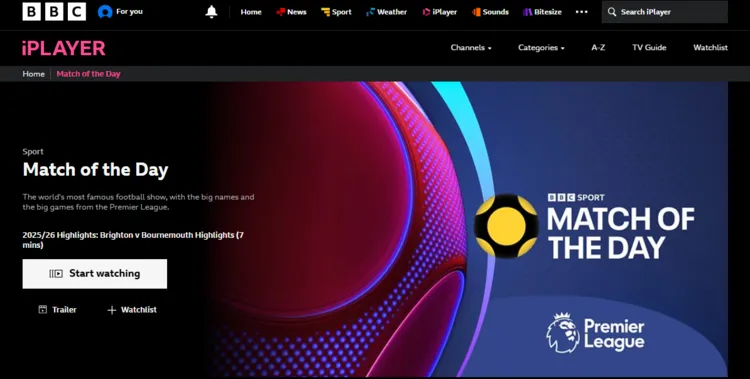Viewport: 750px width, 379px height.
Task: Open the A-Z listing
Action: coord(598,47)
